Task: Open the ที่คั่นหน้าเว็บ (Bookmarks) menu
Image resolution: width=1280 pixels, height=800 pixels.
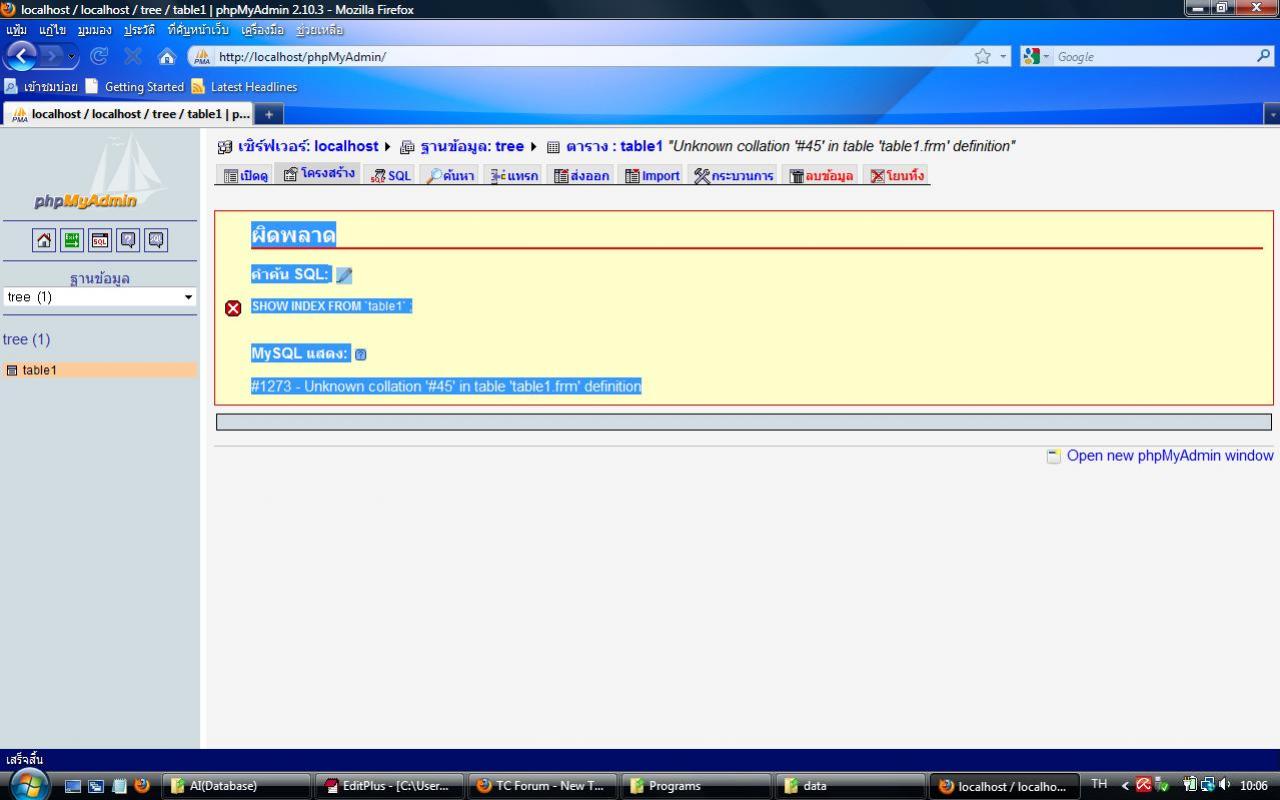Action: pyautogui.click(x=198, y=30)
